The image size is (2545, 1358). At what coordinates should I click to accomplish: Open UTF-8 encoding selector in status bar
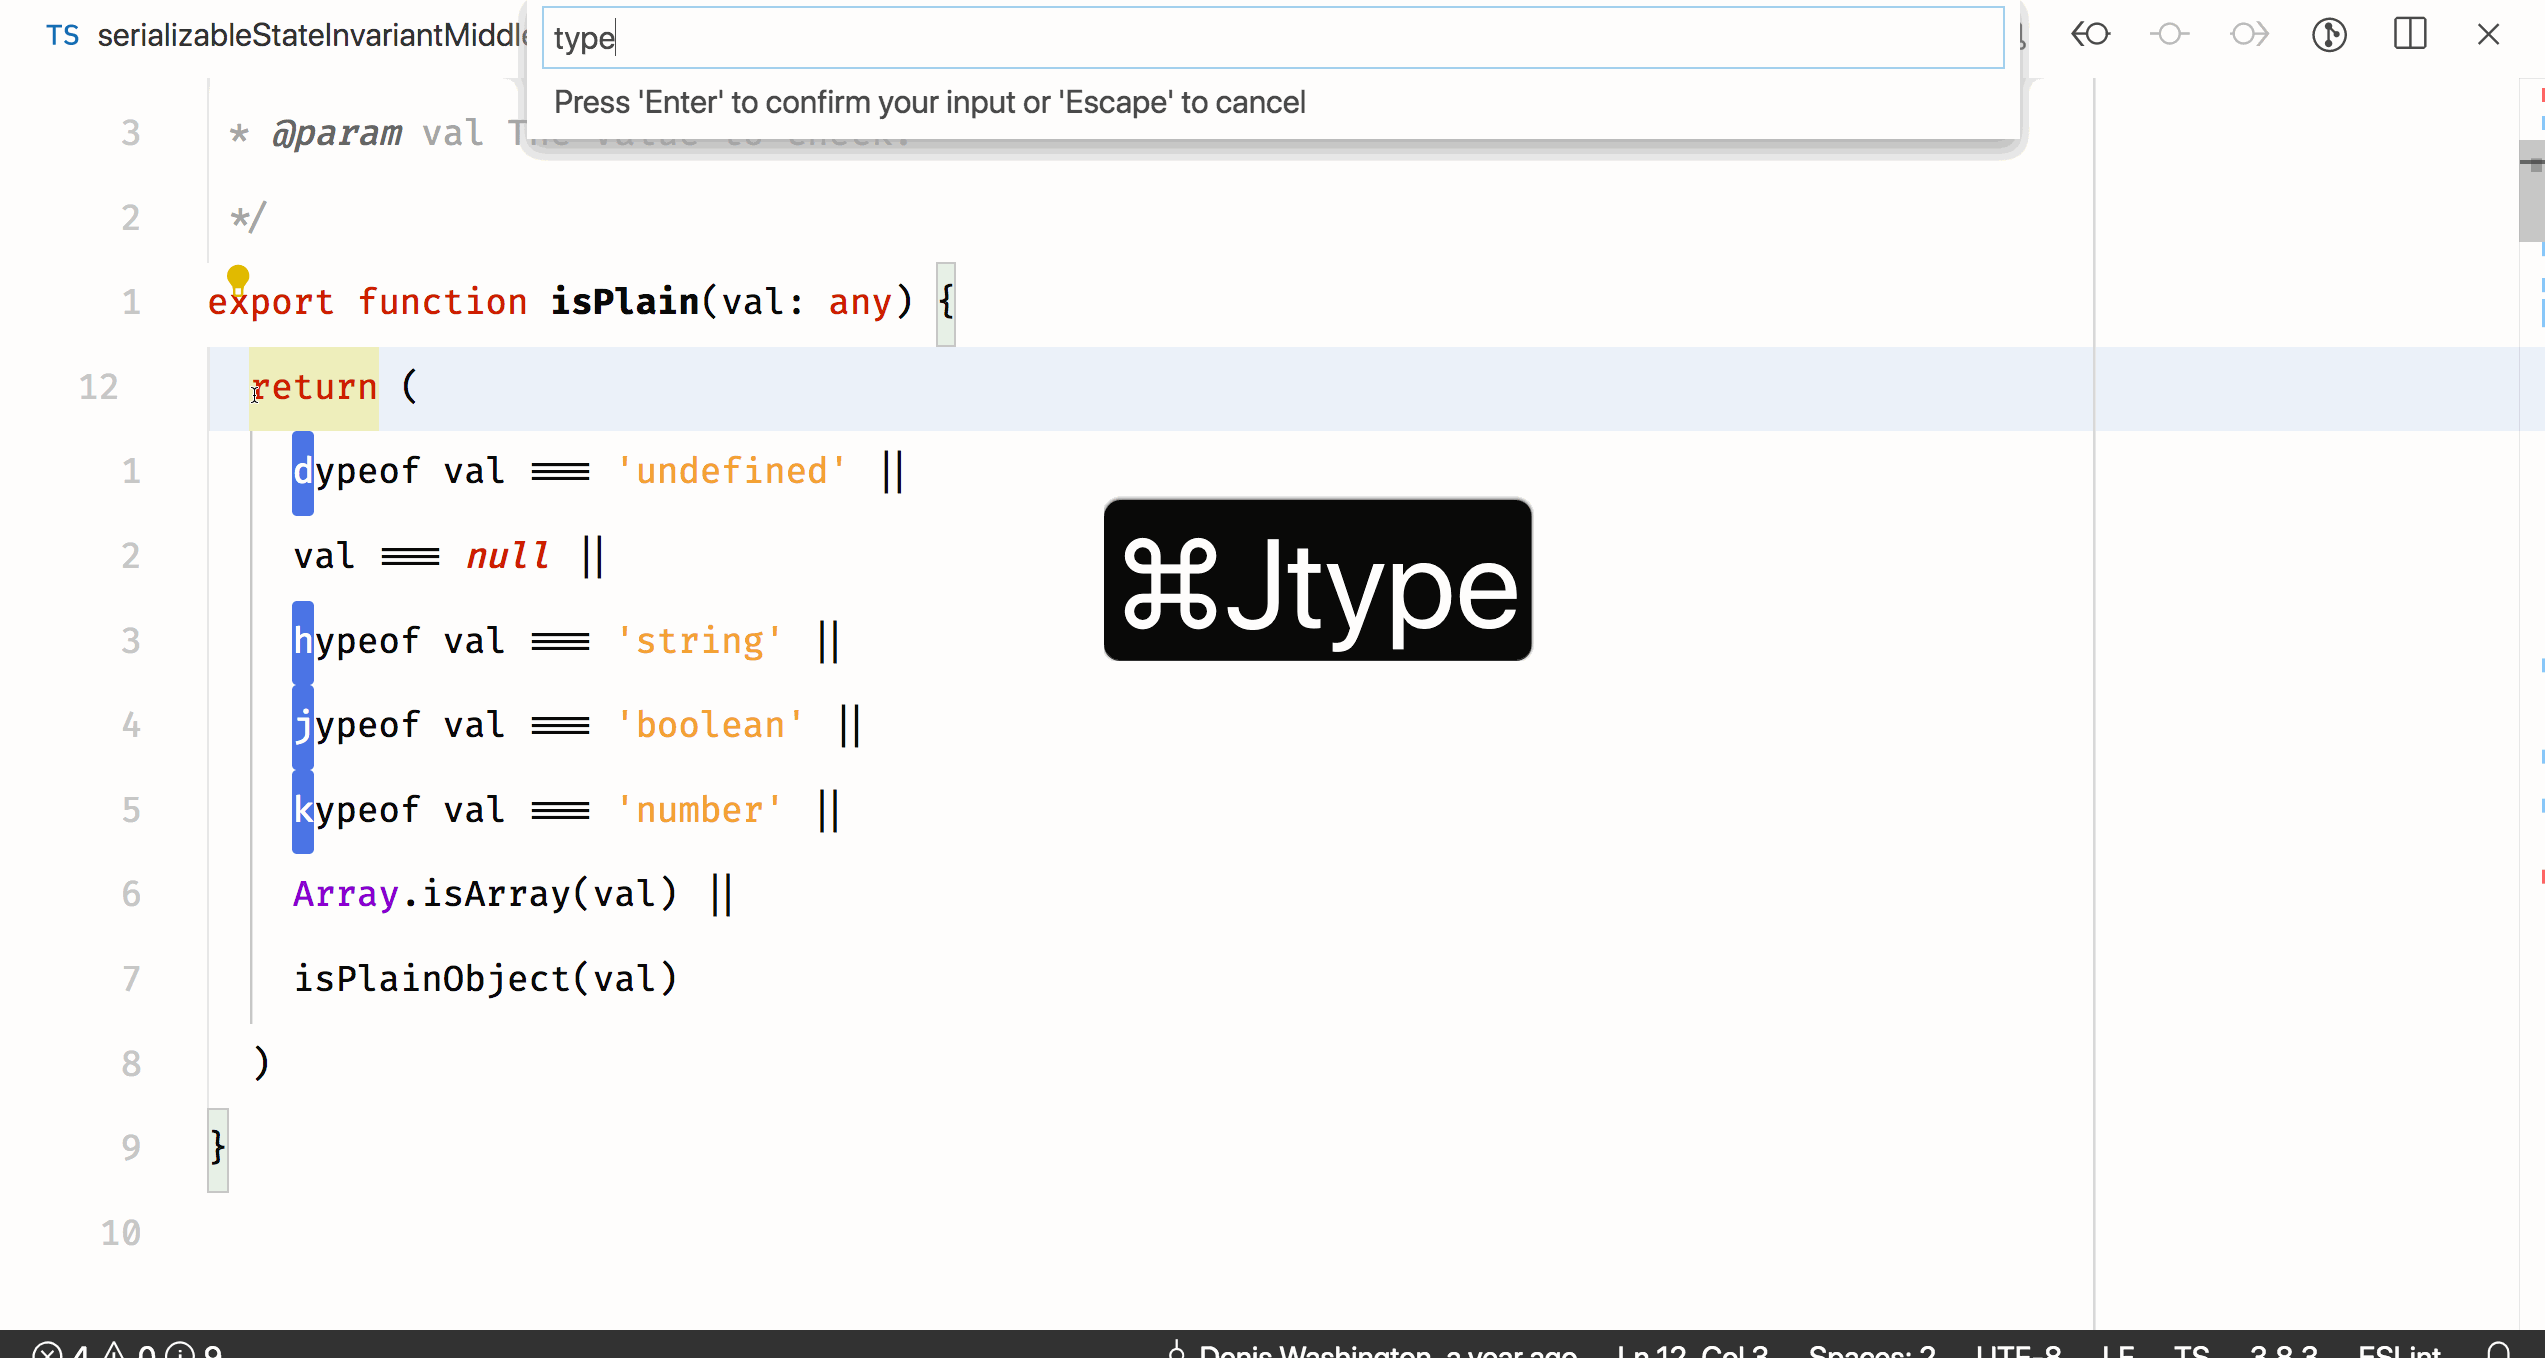click(x=2018, y=1350)
